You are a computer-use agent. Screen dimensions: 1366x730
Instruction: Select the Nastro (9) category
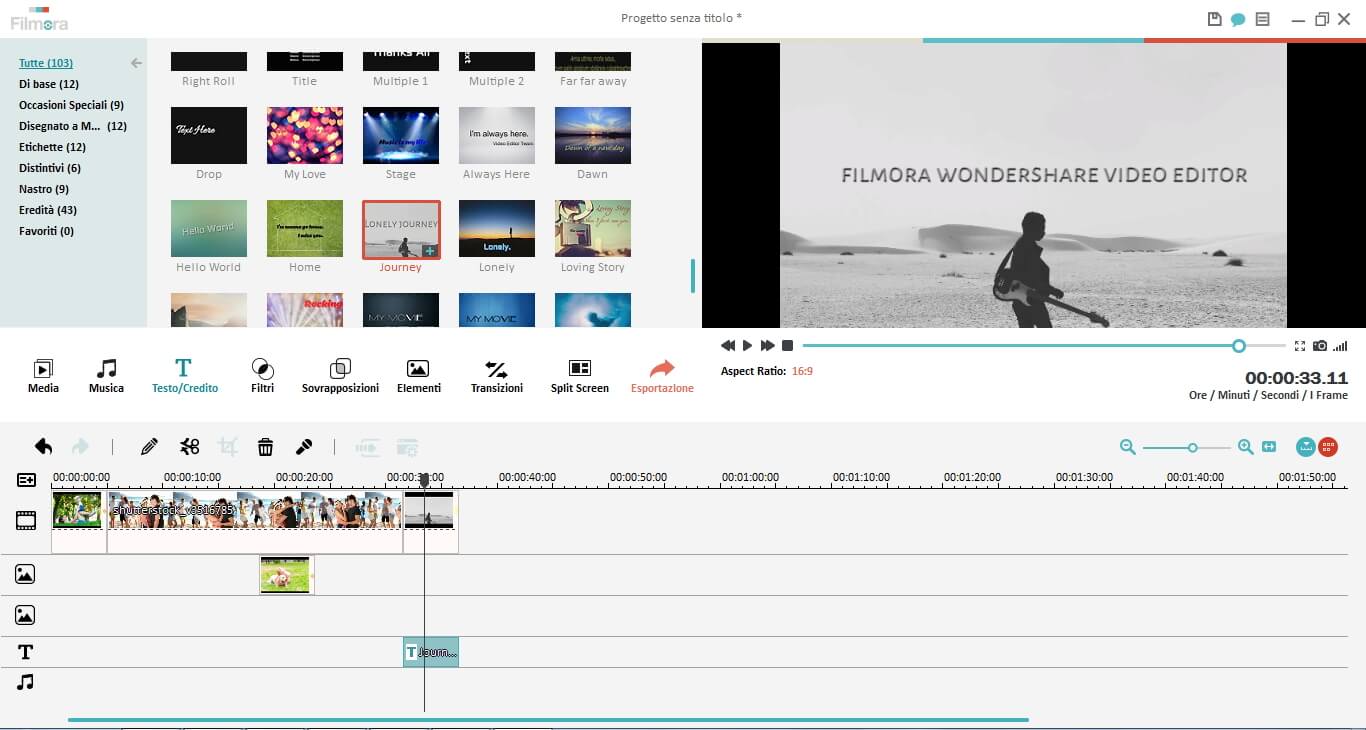[44, 189]
